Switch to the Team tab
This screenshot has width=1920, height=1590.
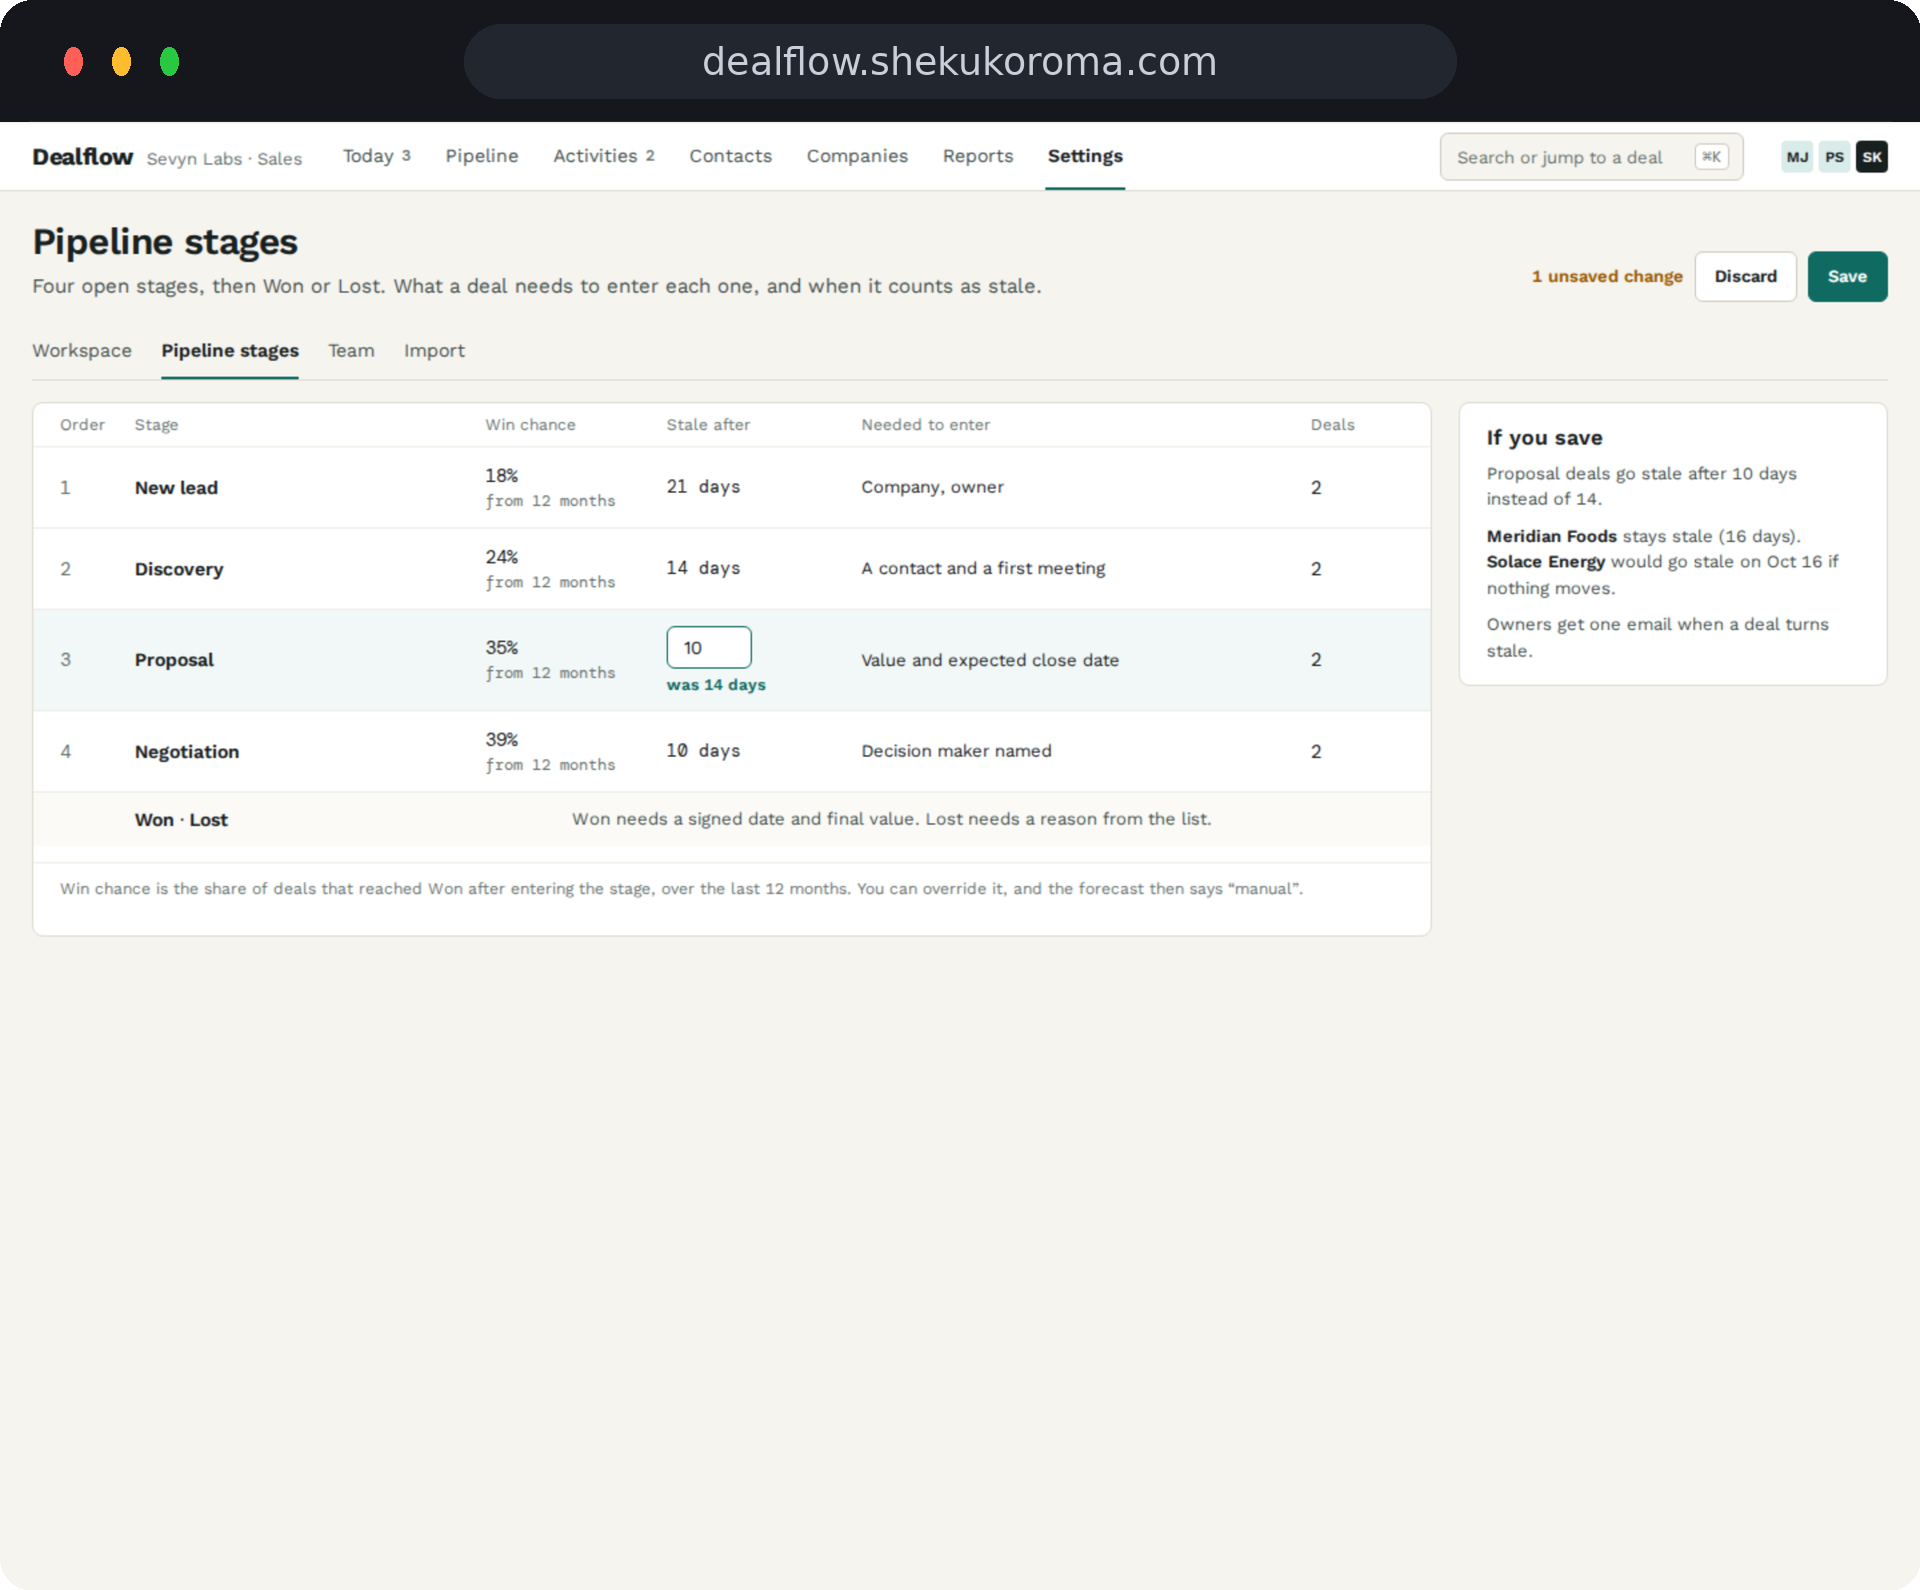click(351, 351)
